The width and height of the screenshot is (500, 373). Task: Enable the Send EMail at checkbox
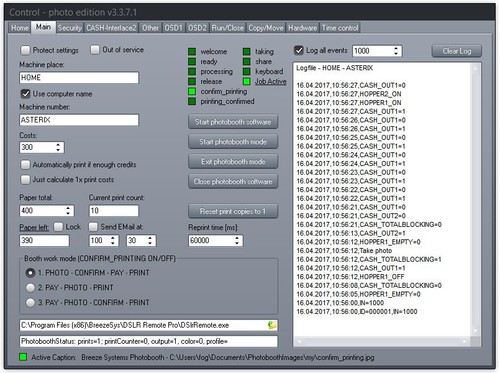93,227
